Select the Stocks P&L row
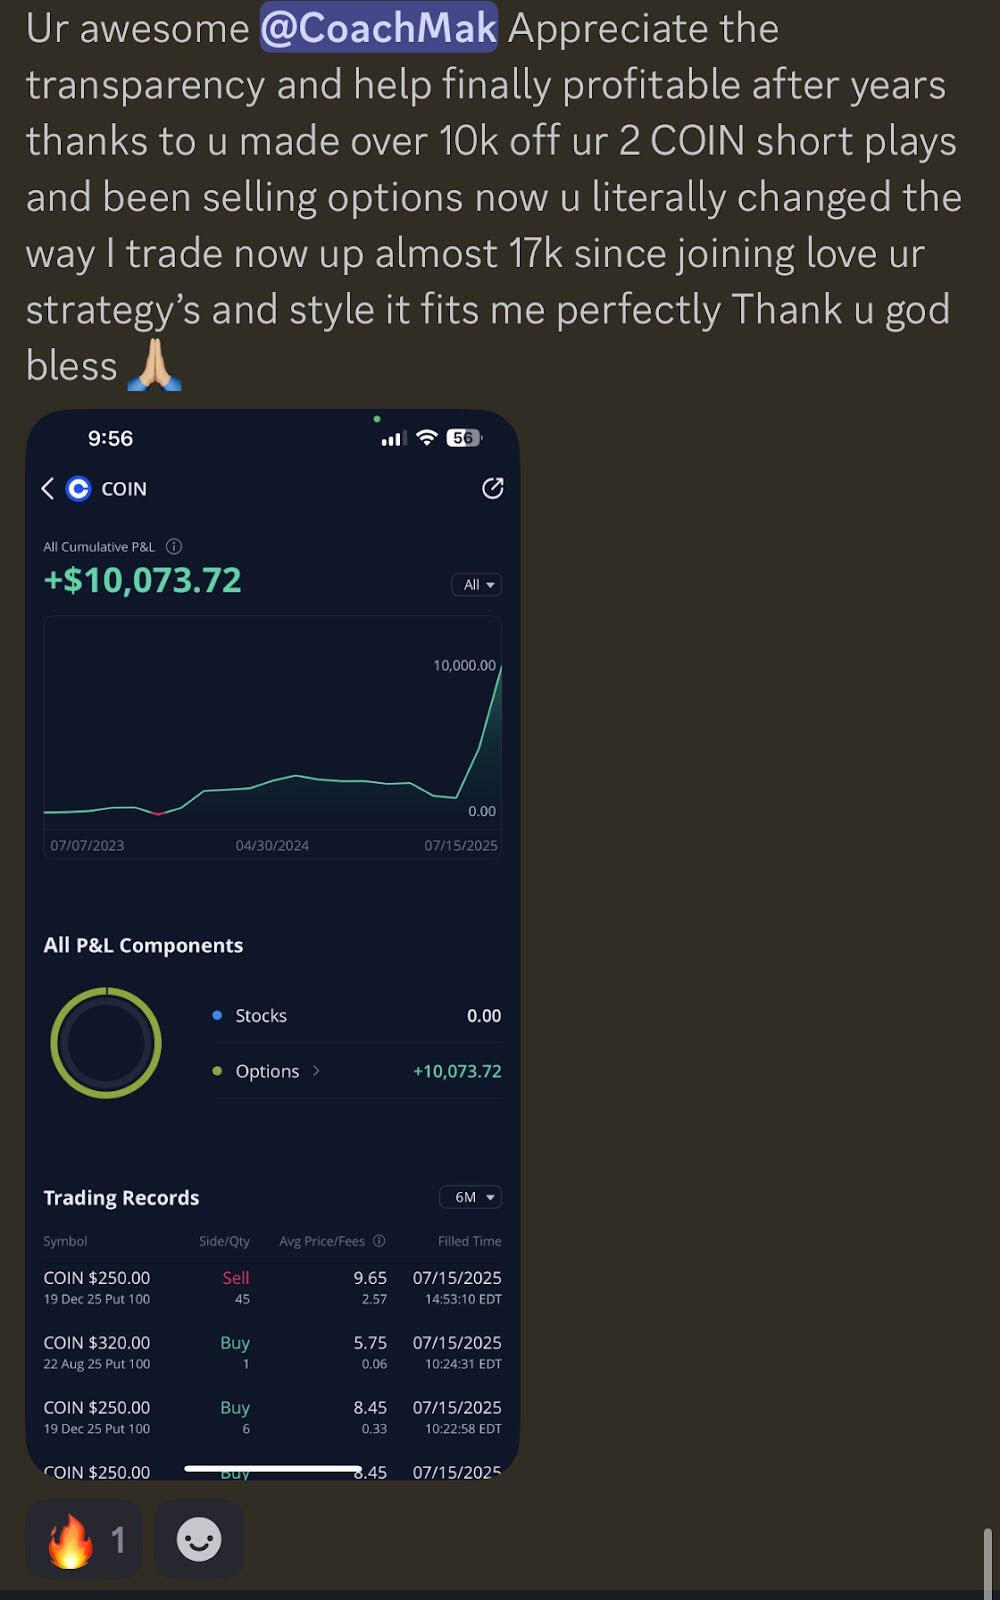1000x1600 pixels. pyautogui.click(x=357, y=1016)
